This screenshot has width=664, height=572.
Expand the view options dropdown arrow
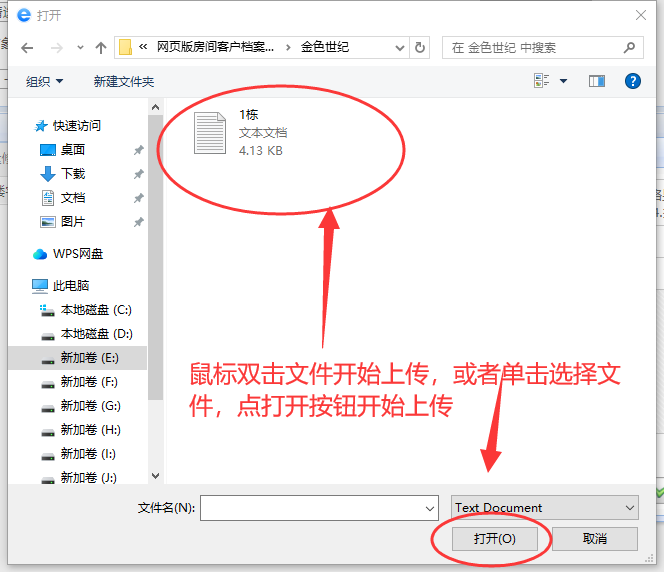click(x=563, y=81)
